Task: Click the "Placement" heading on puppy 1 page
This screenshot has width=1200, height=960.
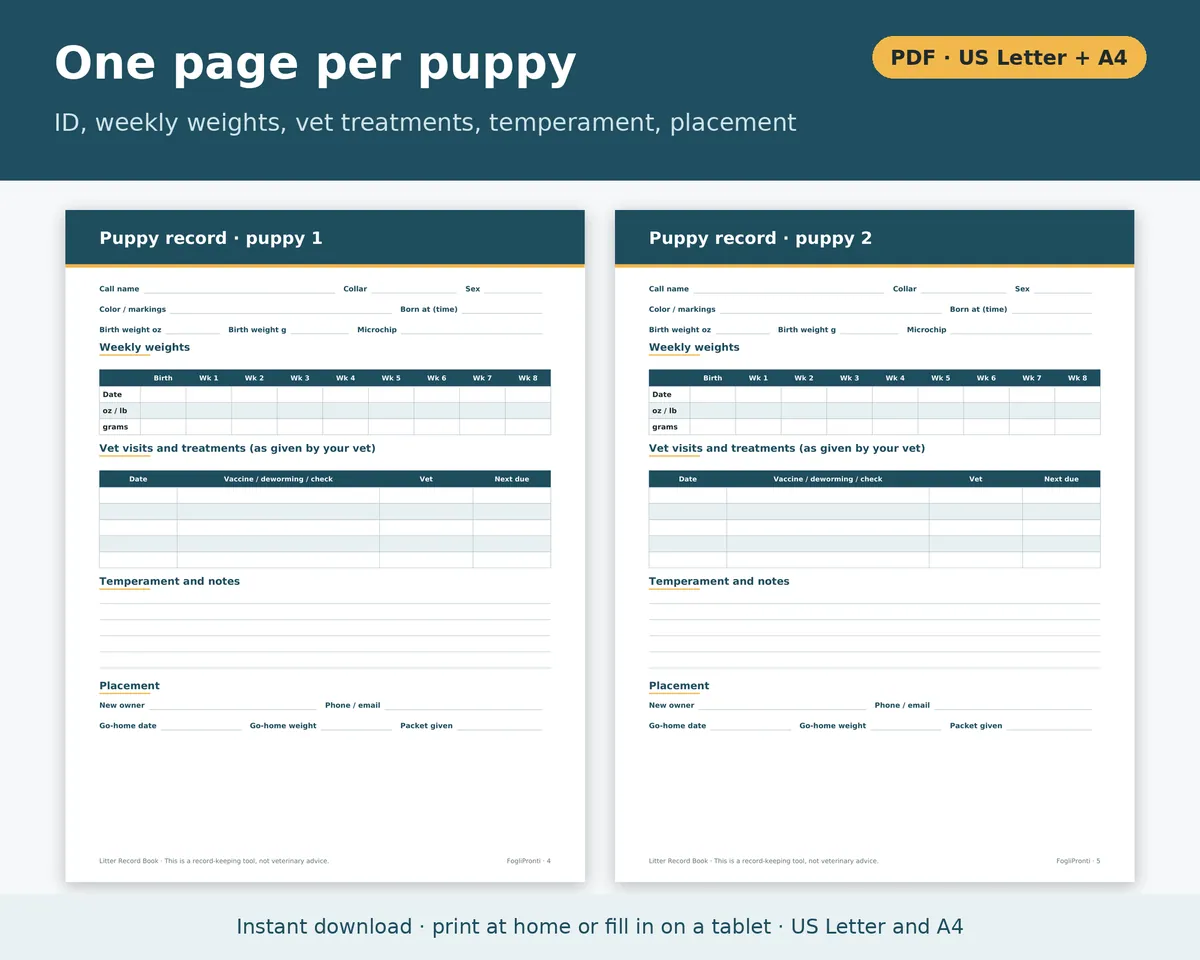Action: click(x=129, y=686)
